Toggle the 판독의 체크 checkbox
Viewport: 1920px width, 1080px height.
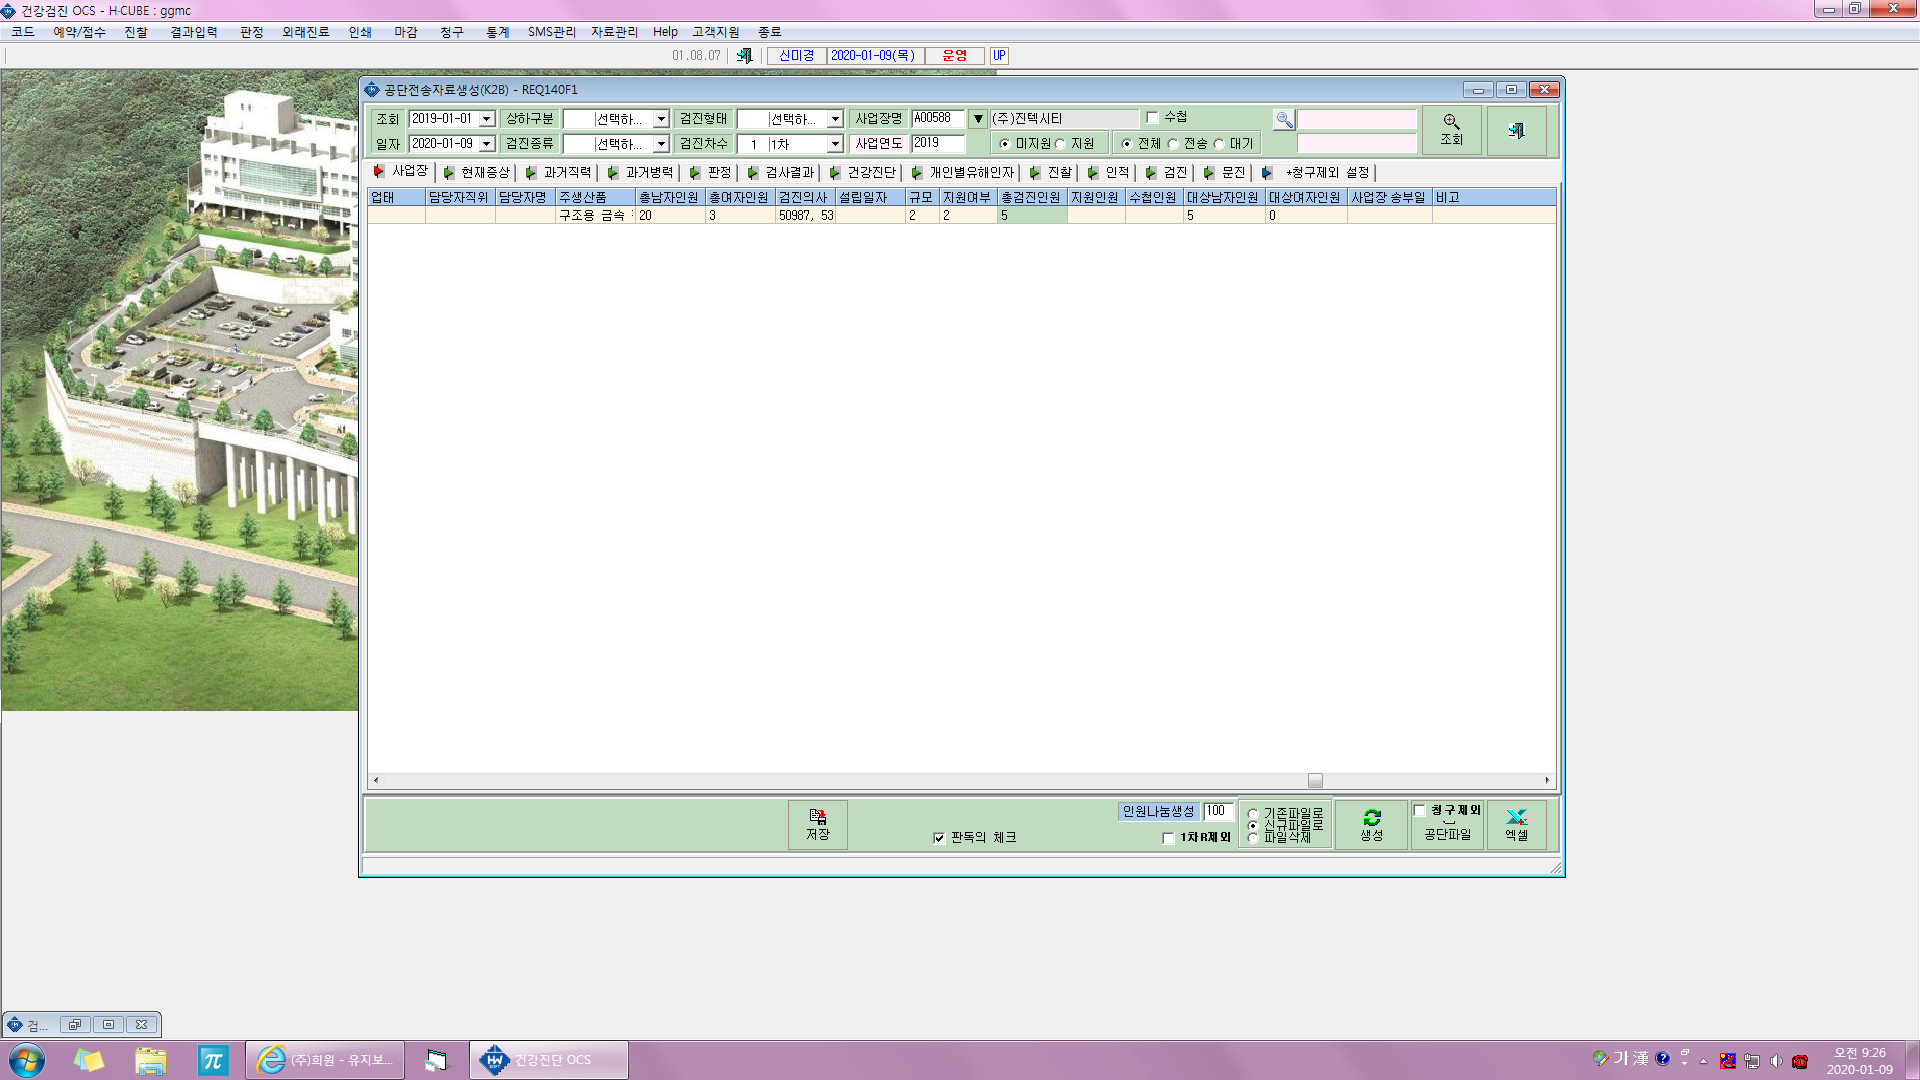coord(939,838)
